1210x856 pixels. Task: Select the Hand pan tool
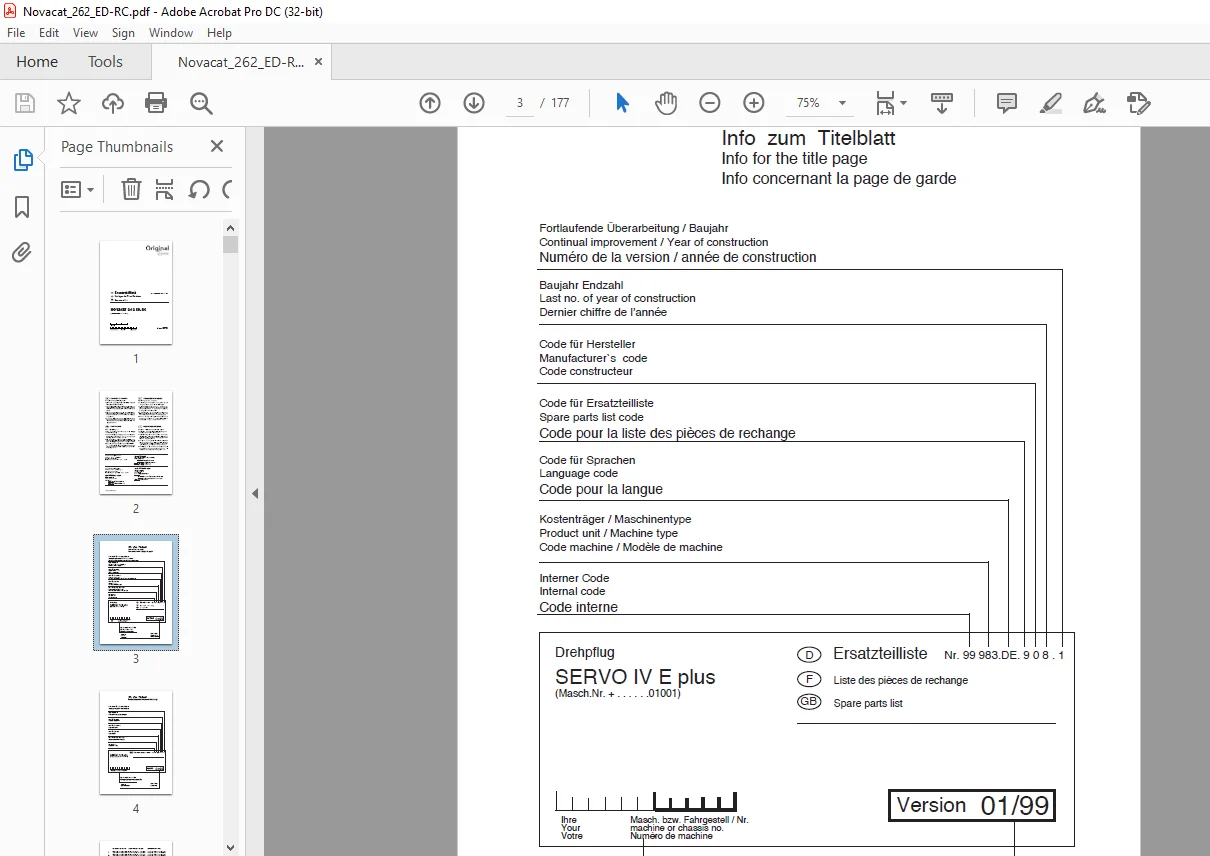666,103
